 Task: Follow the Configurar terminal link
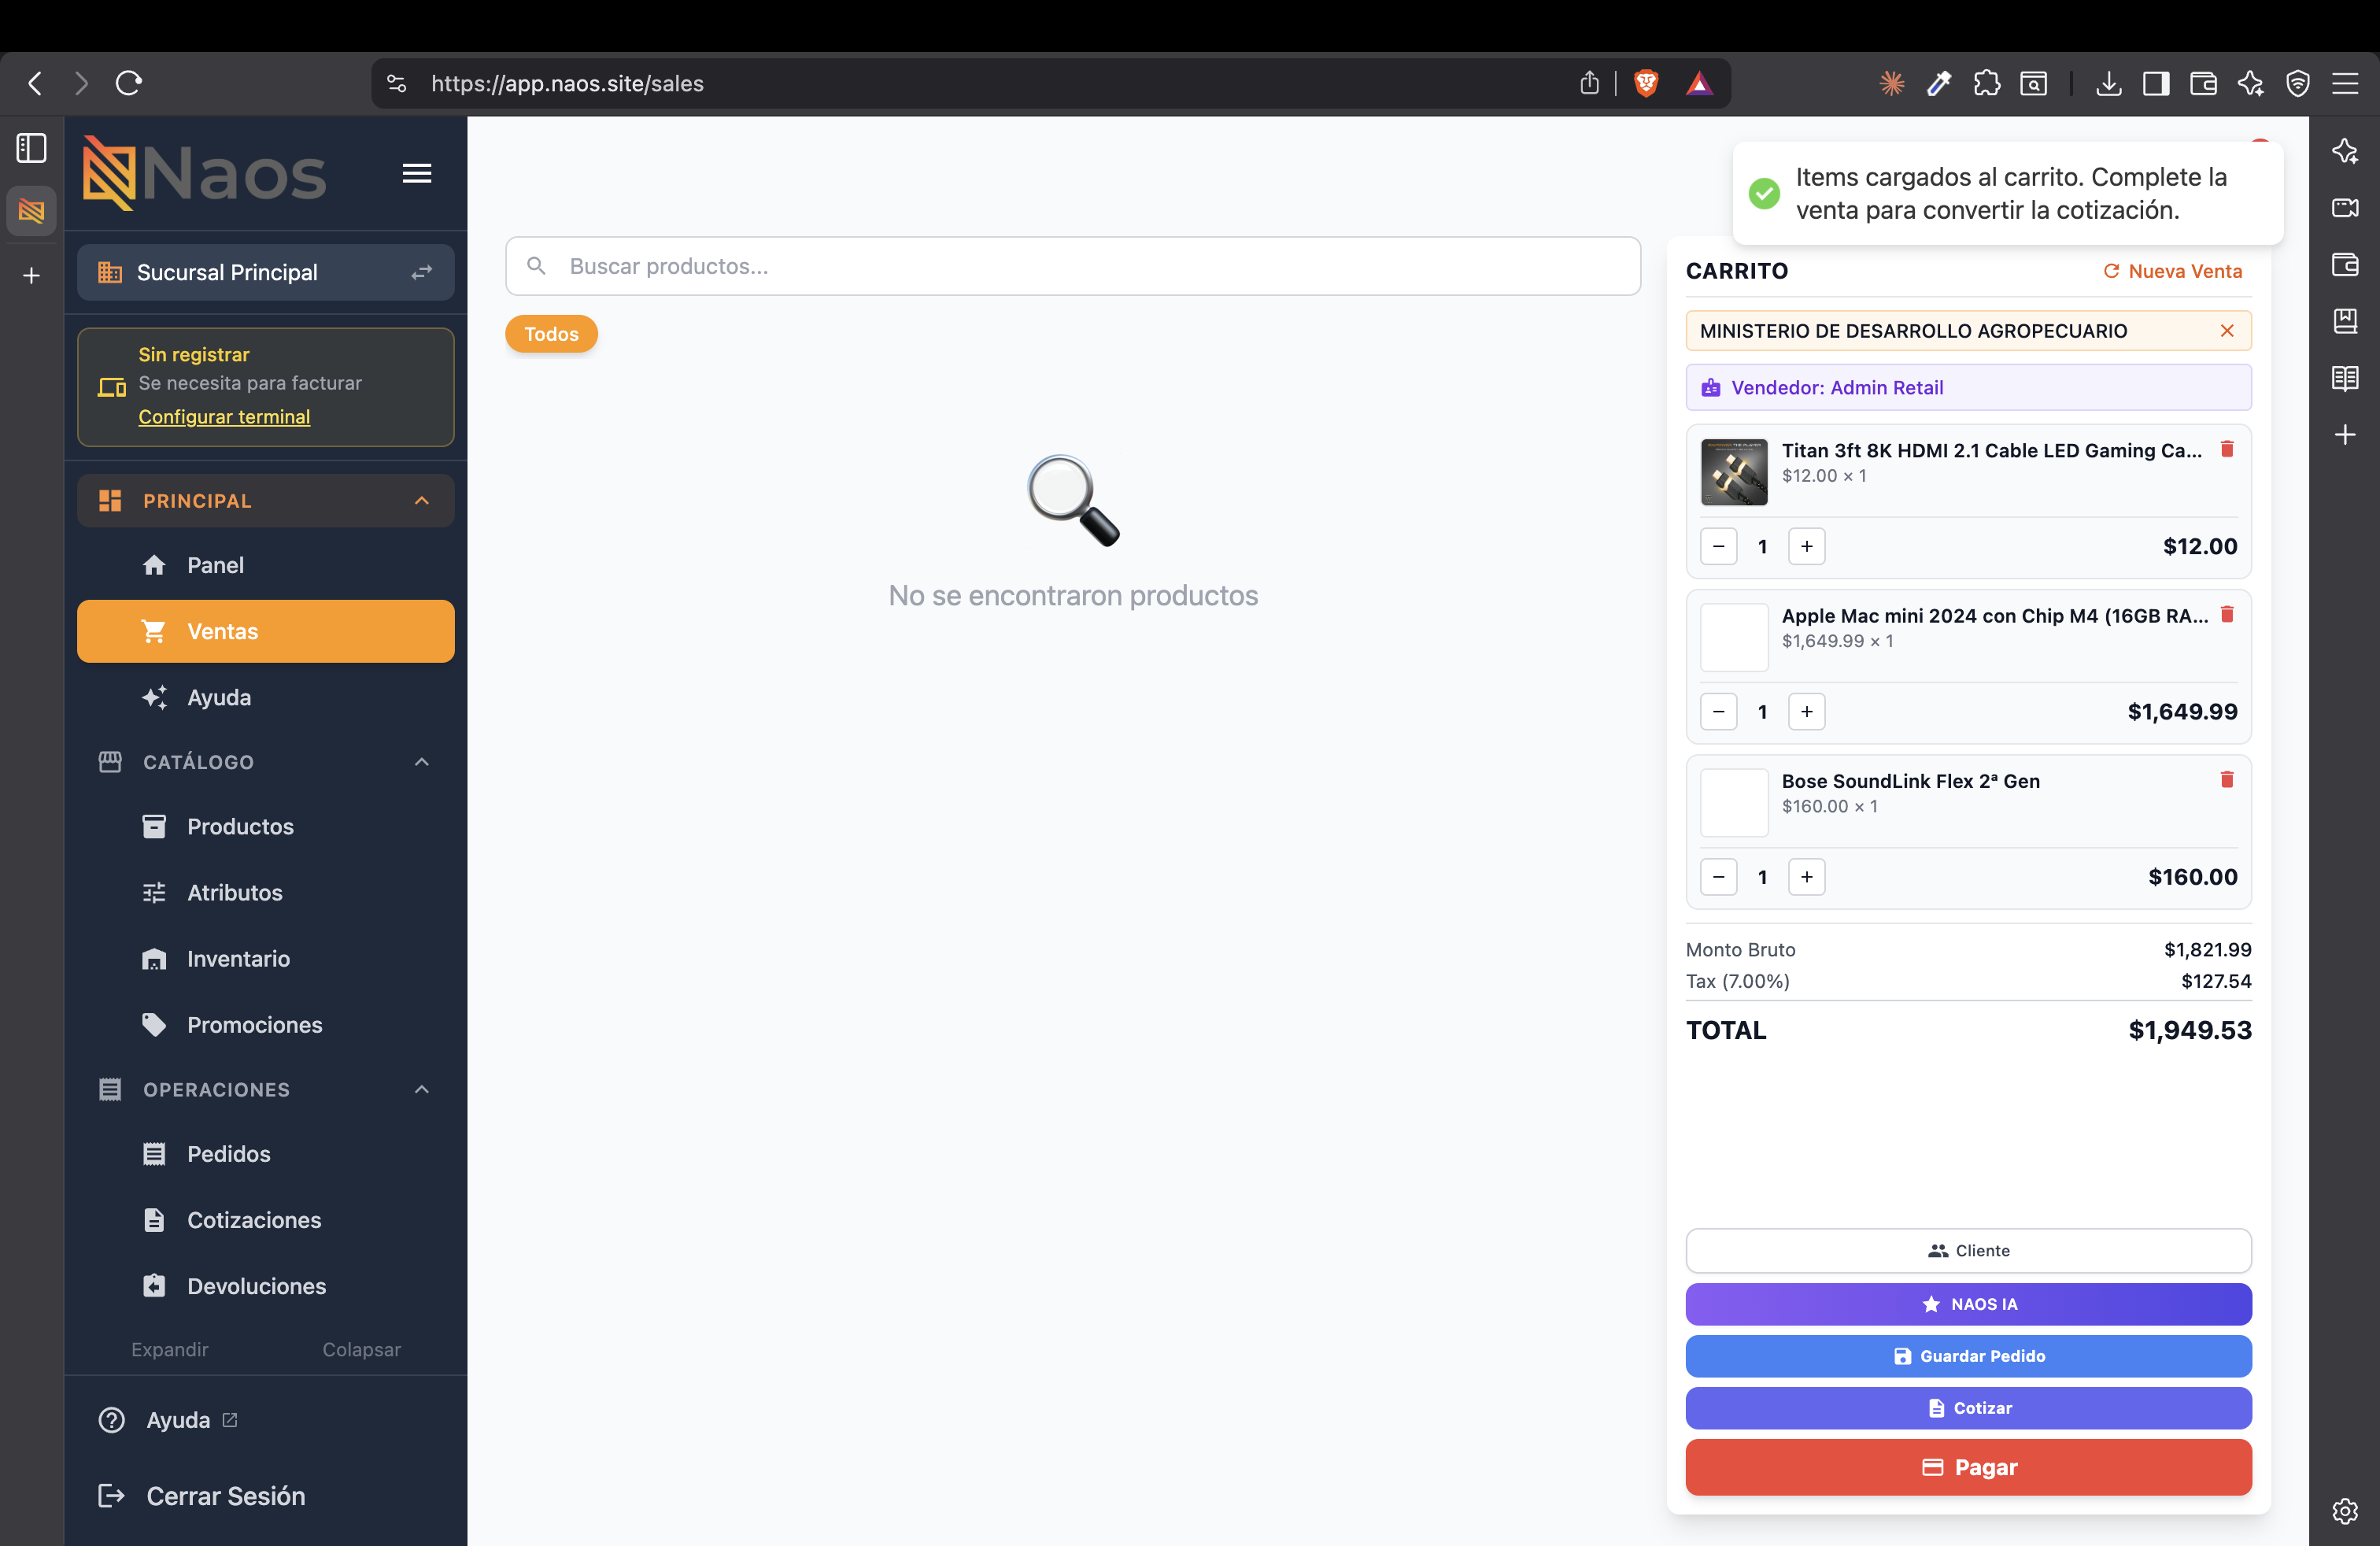pyautogui.click(x=224, y=417)
